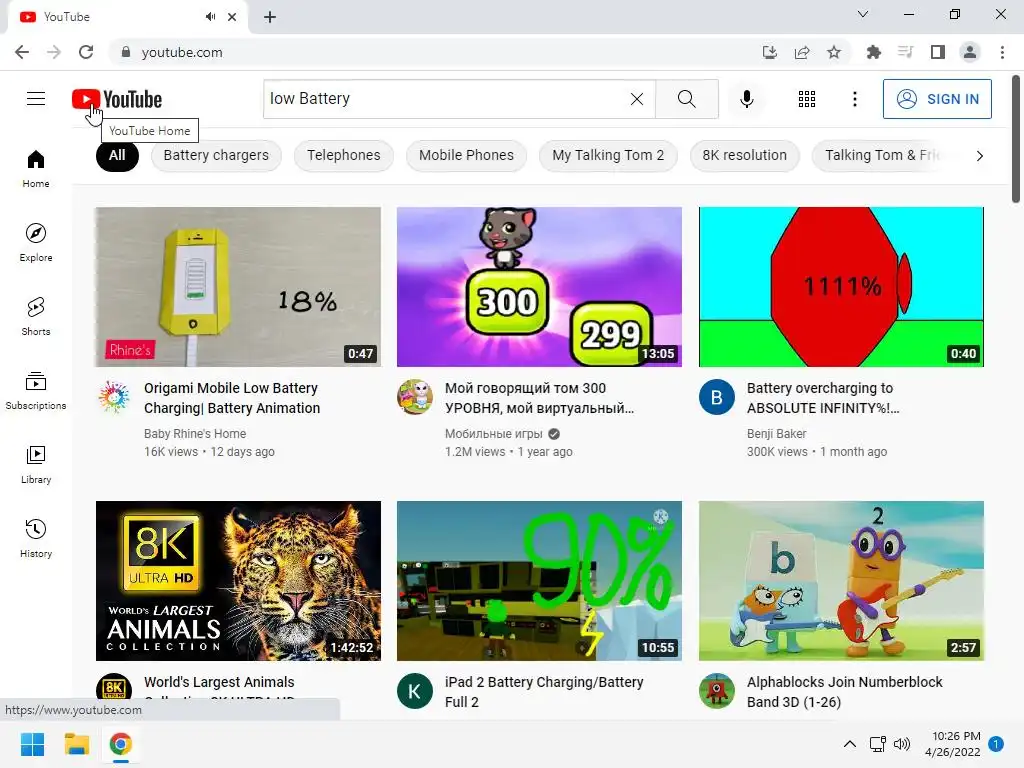Click the YouTube logo
1024x768 pixels.
click(117, 99)
